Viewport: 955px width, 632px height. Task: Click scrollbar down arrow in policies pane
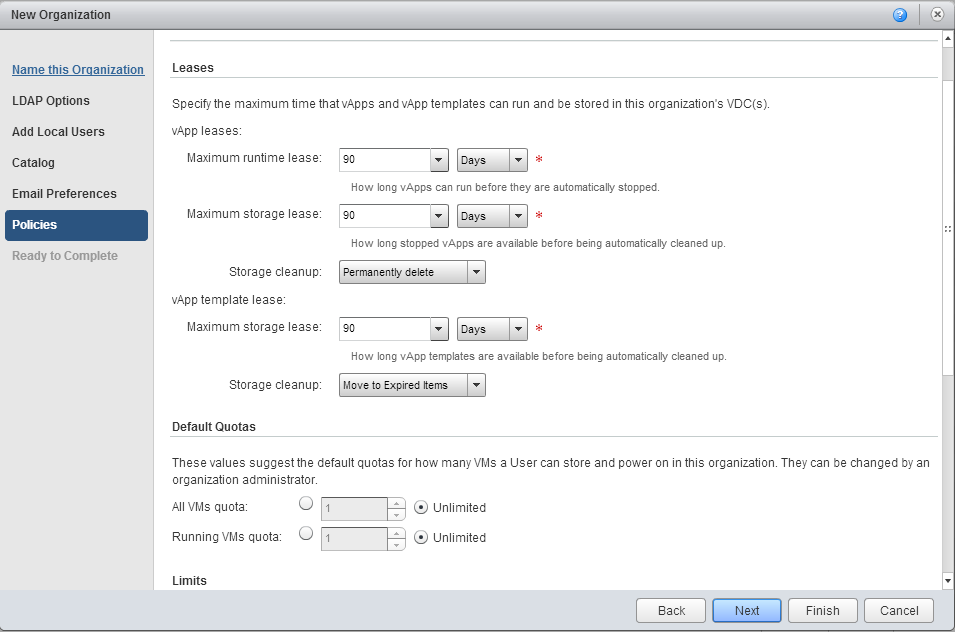pyautogui.click(x=947, y=581)
